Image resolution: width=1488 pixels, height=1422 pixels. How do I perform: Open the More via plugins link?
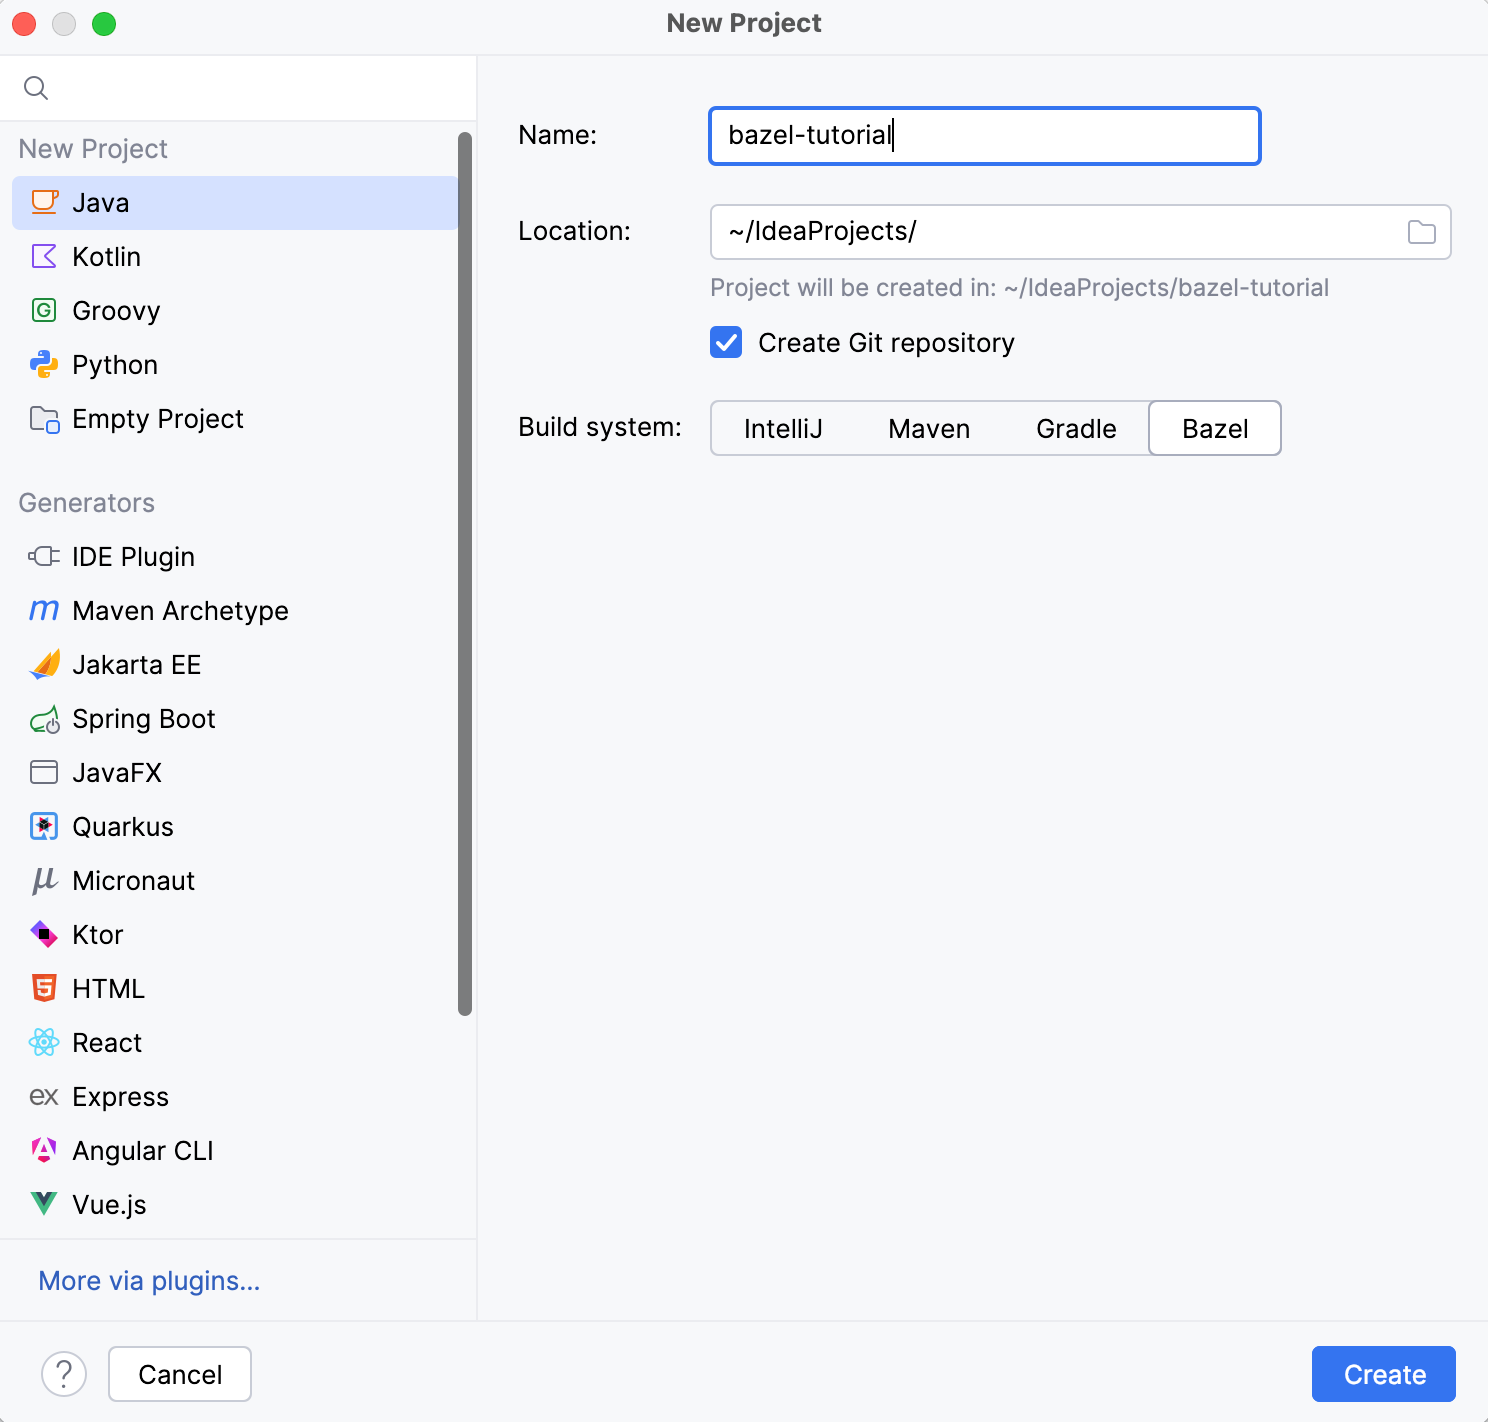[149, 1281]
